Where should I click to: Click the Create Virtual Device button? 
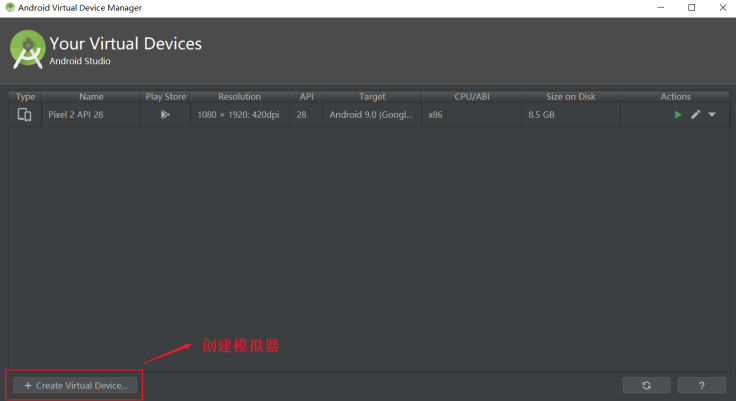[75, 386]
